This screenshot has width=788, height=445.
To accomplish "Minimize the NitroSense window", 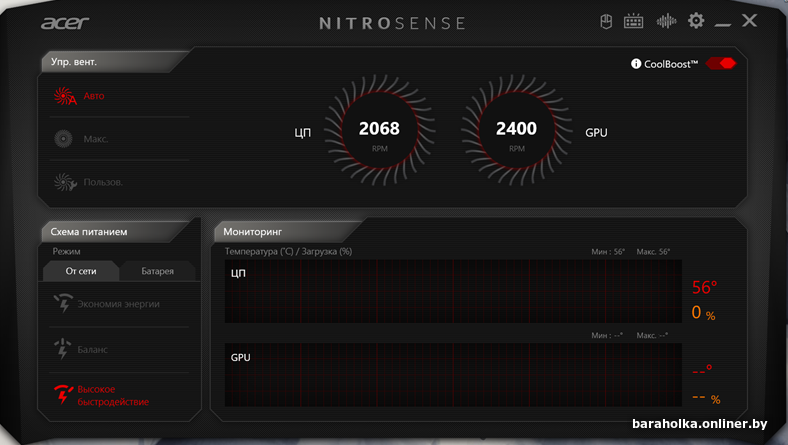I will [x=723, y=24].
